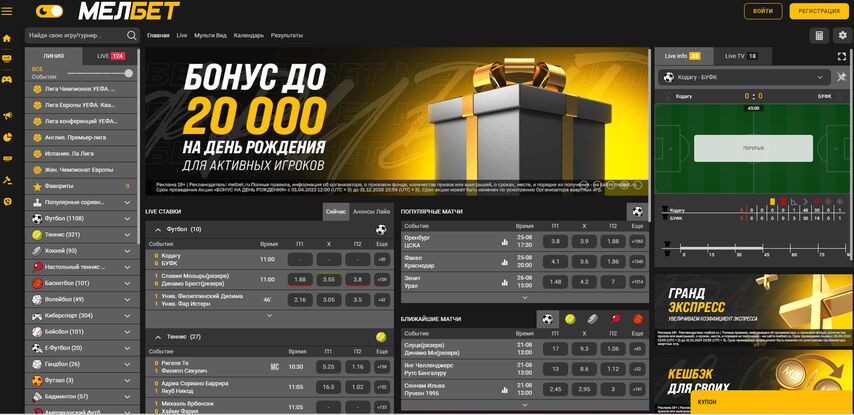The image size is (854, 415).
Task: Expand Волейбол (49) category
Action: tap(81, 300)
